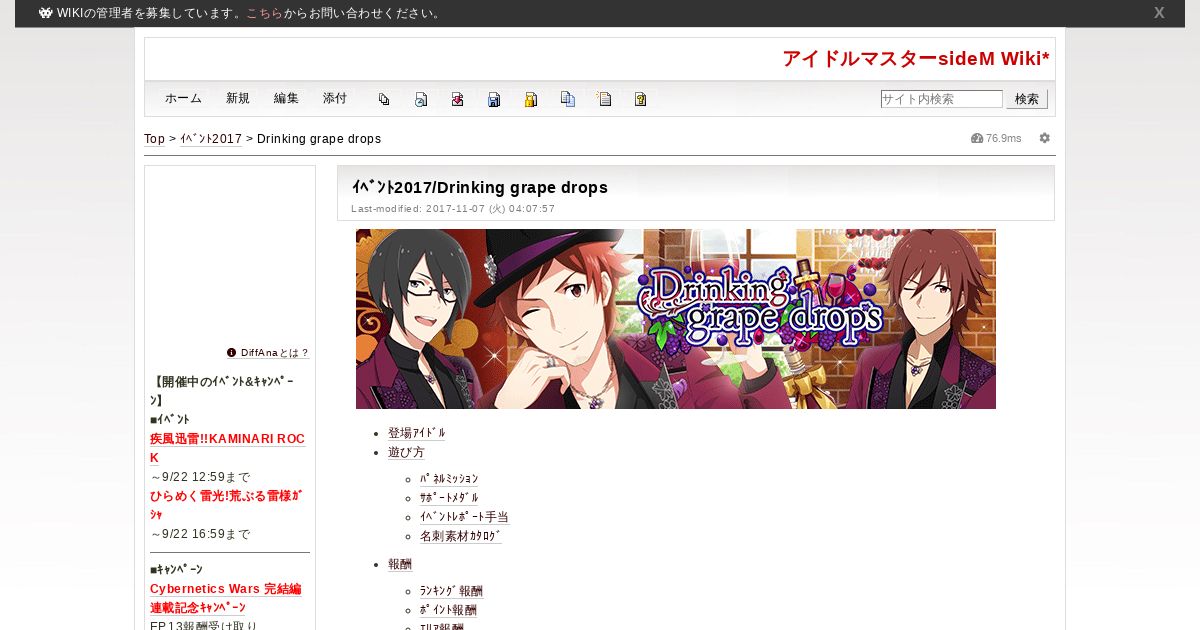Viewport: 1200px width, 630px height.
Task: Click the Drinking grape drops banner image
Action: pyautogui.click(x=676, y=319)
